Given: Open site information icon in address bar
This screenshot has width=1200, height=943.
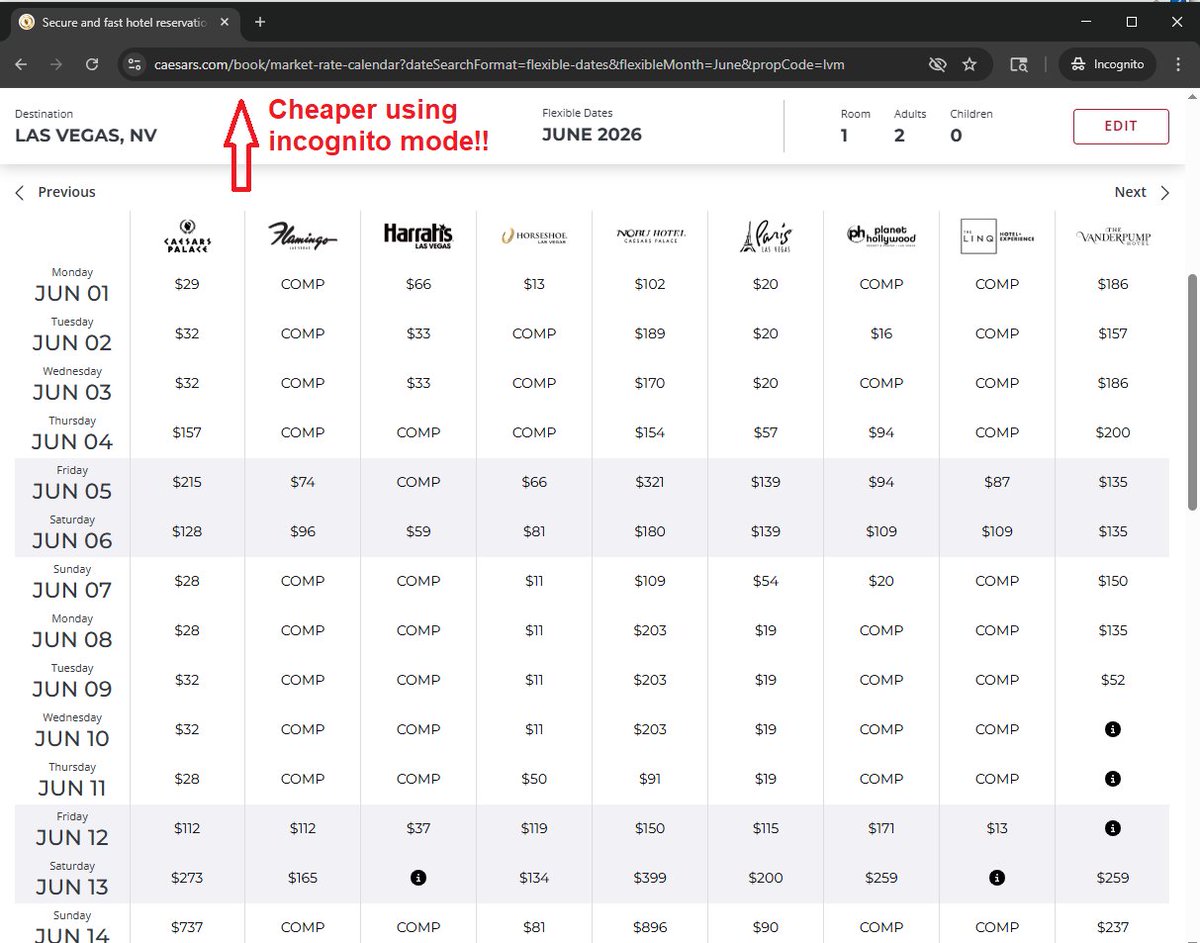Looking at the screenshot, I should [x=134, y=64].
